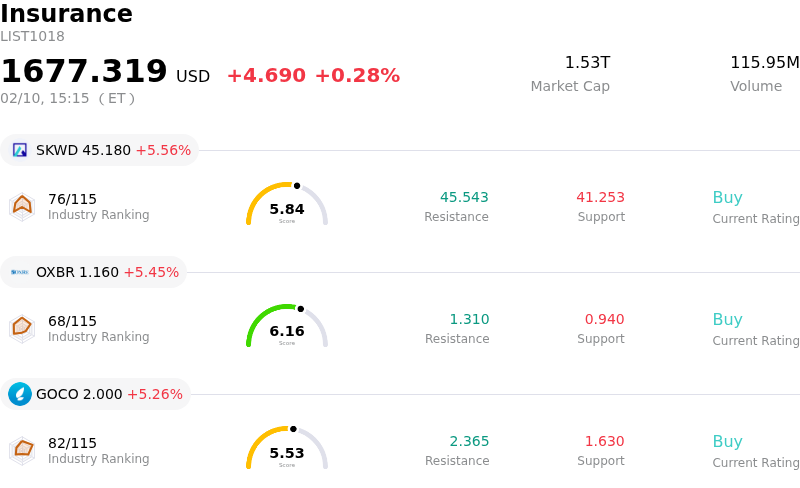Open the OXBR 1.160 stock chip
800x488 pixels.
(94, 272)
